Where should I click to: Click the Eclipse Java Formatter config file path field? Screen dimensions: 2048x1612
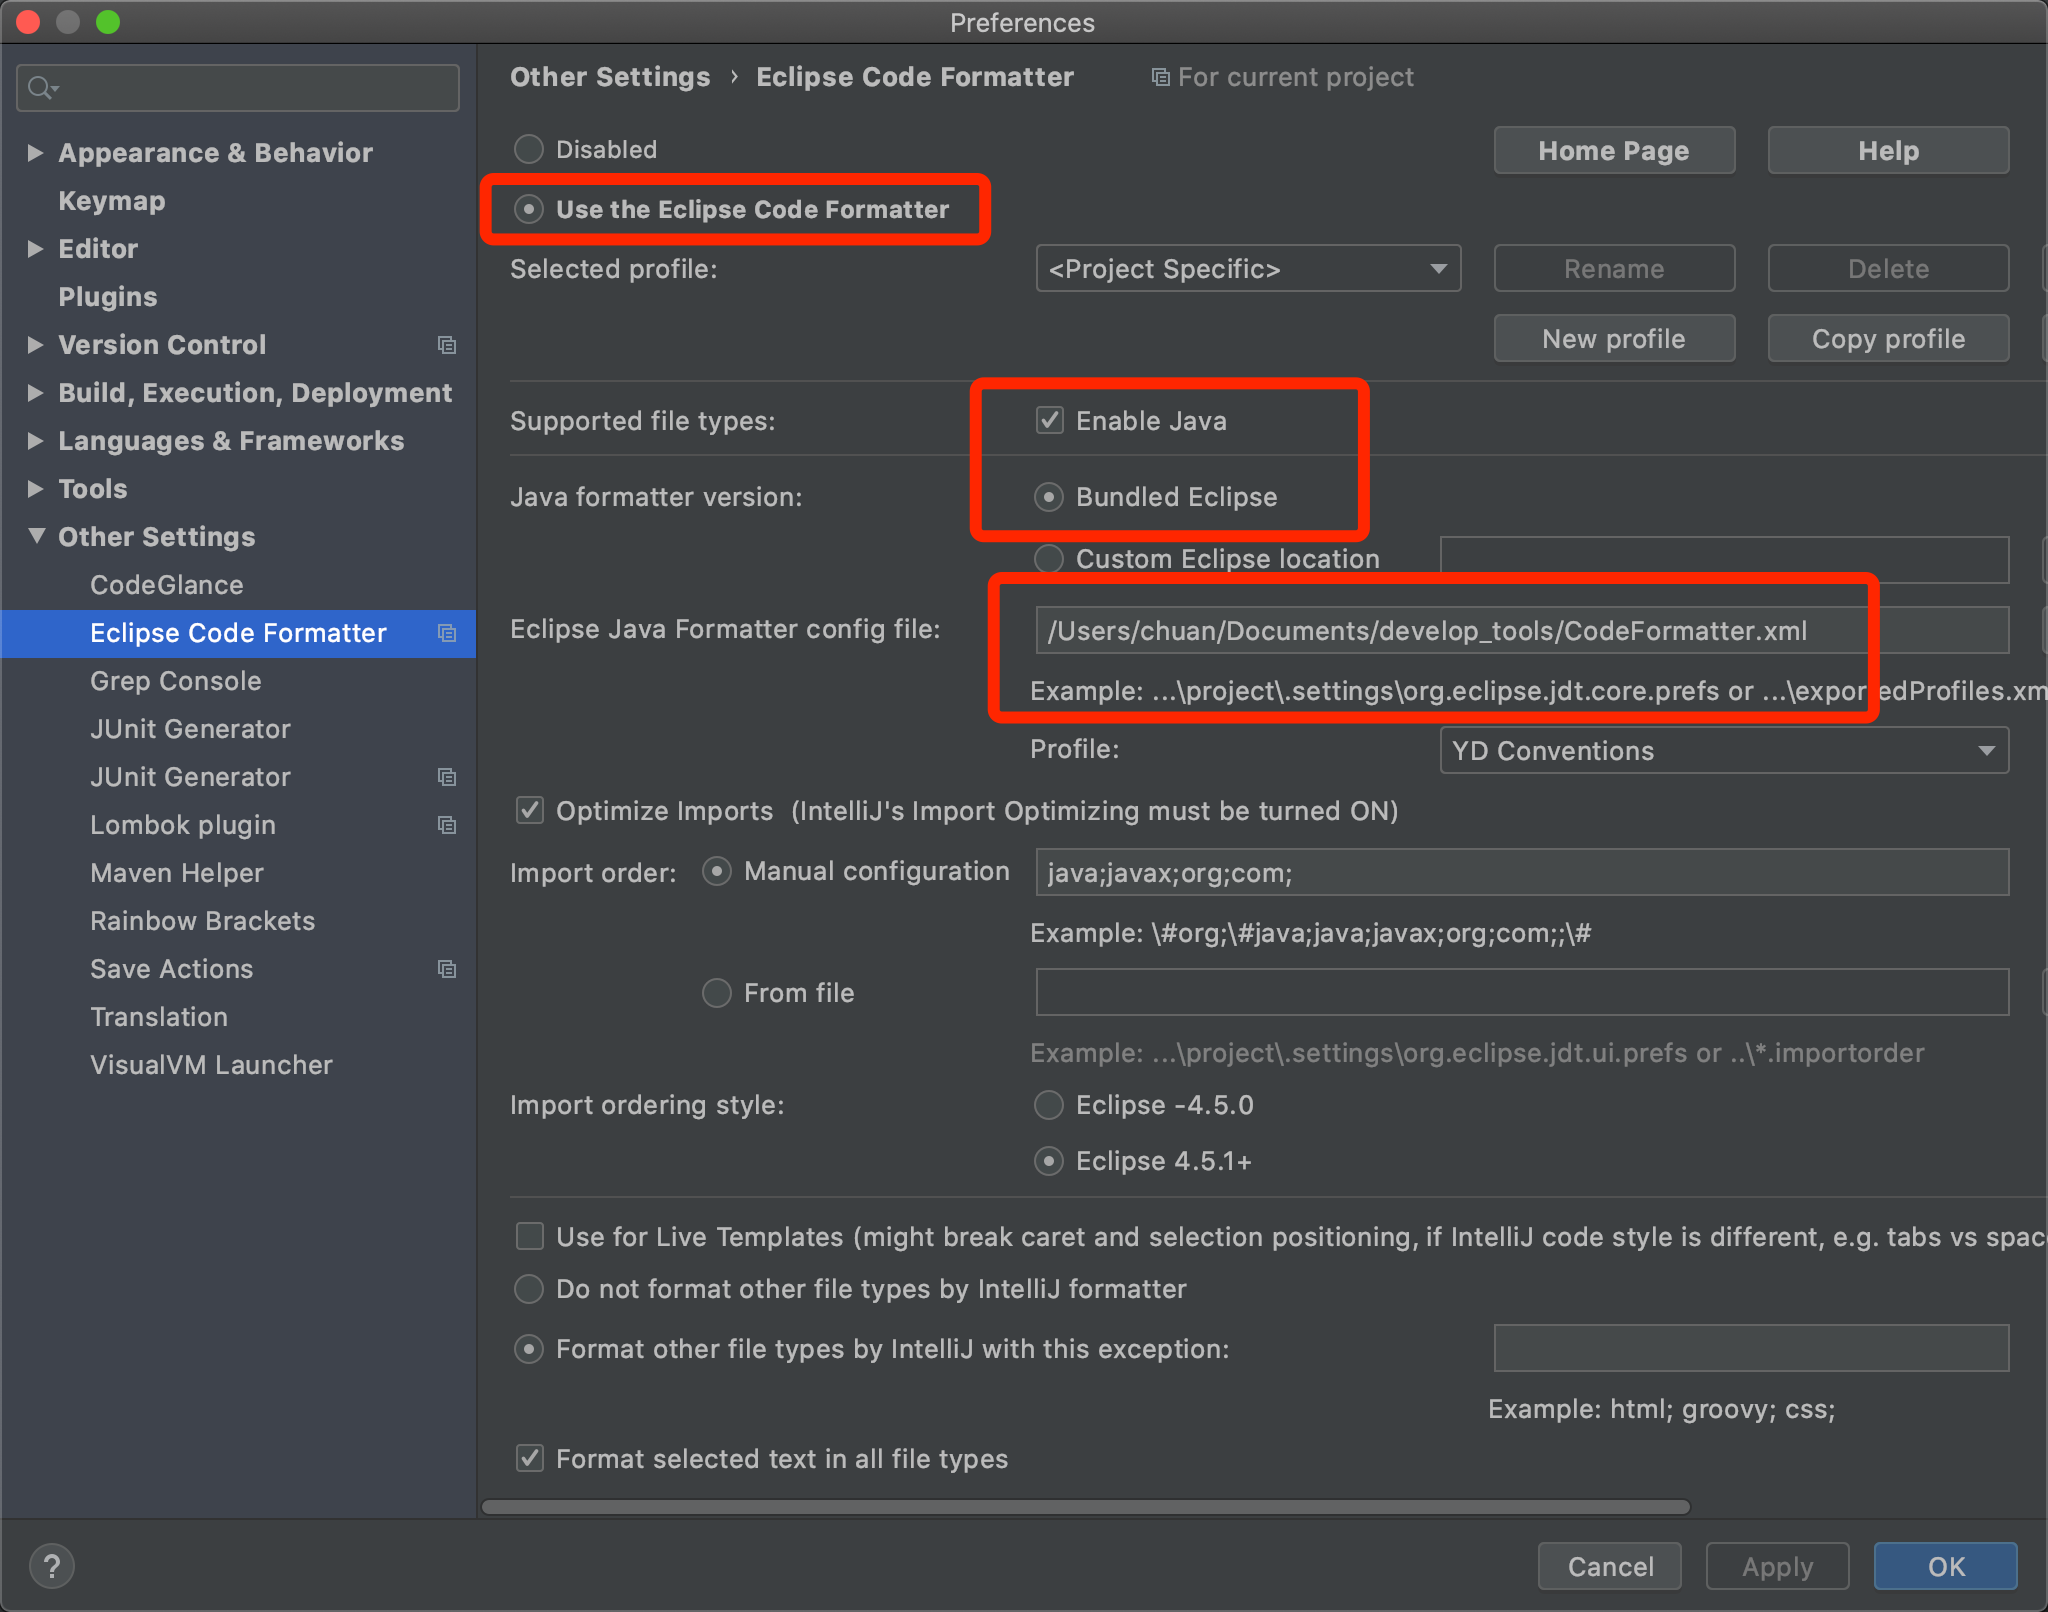coord(1522,630)
